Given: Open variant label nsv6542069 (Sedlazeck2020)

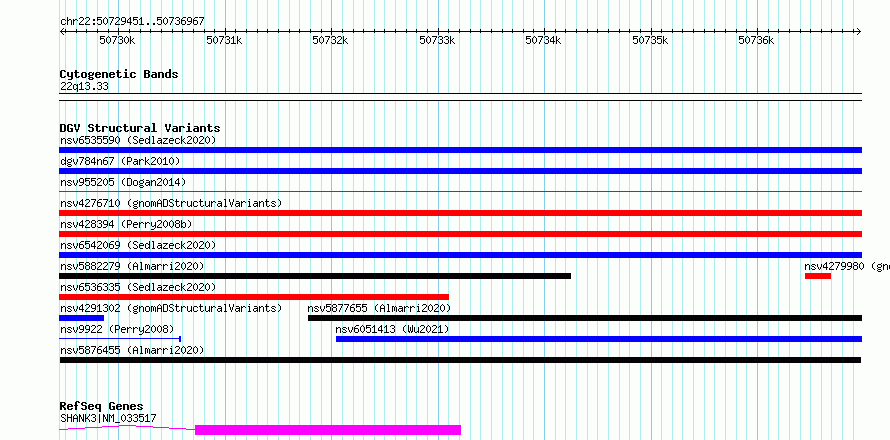Looking at the screenshot, I should pyautogui.click(x=138, y=245).
